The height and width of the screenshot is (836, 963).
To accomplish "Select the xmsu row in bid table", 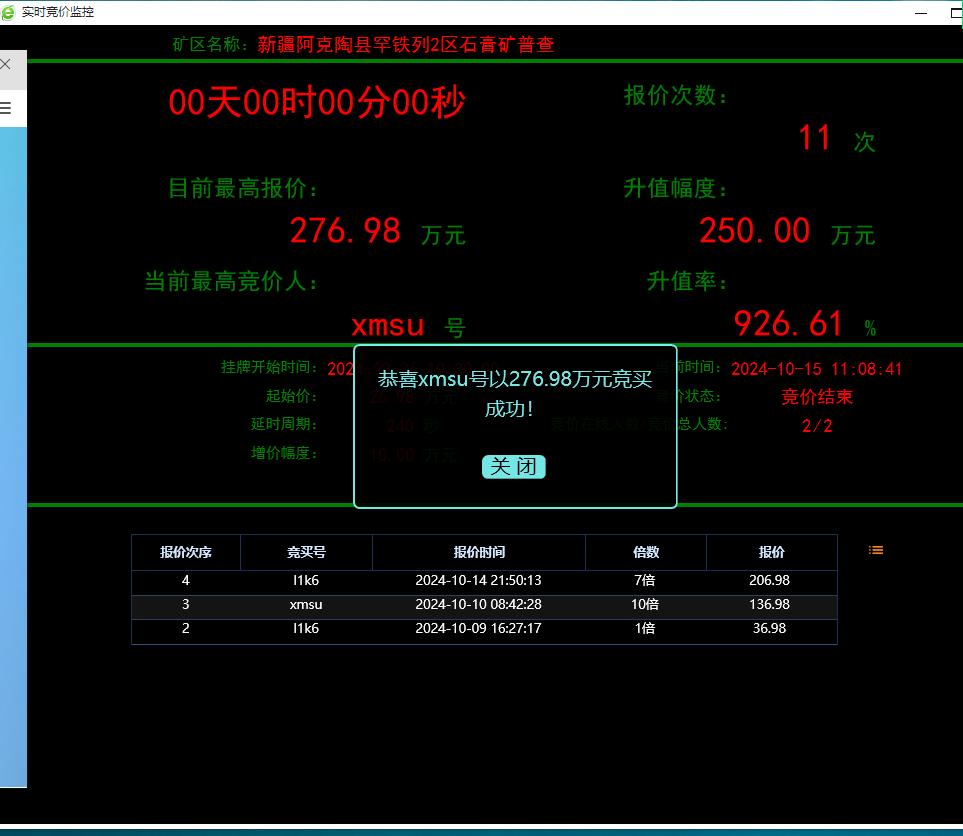I will (484, 605).
